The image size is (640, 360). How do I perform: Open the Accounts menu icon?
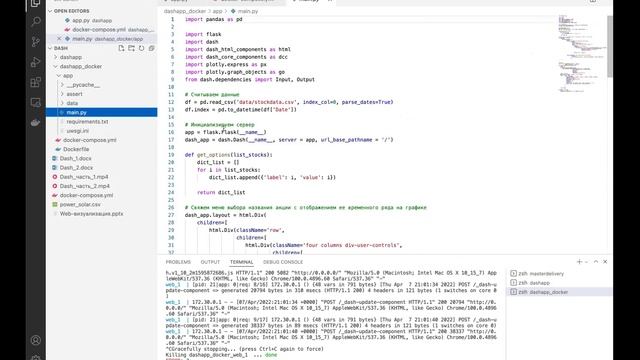click(x=36, y=340)
